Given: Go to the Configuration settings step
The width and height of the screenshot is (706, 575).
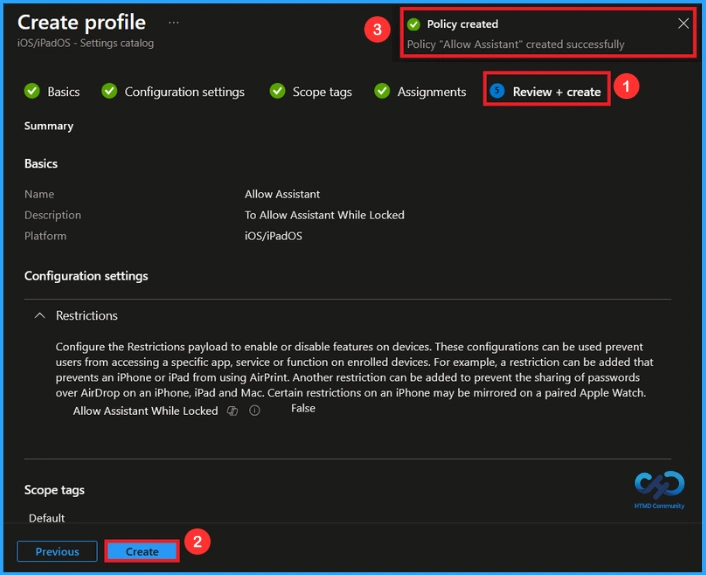Looking at the screenshot, I should 185,92.
